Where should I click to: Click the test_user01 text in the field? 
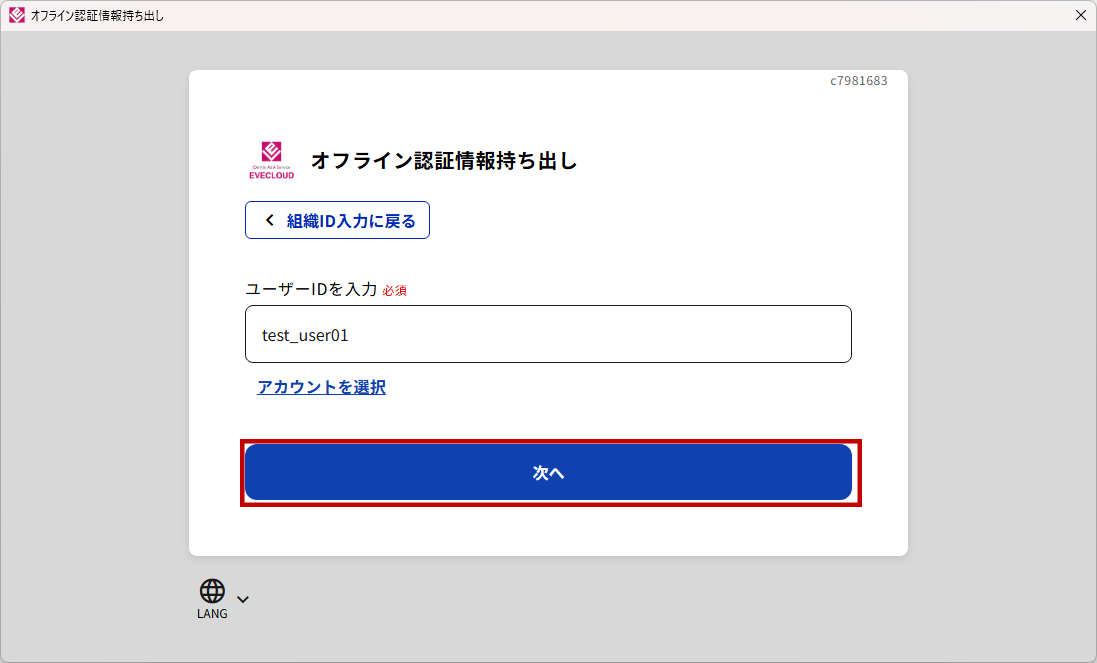[305, 336]
